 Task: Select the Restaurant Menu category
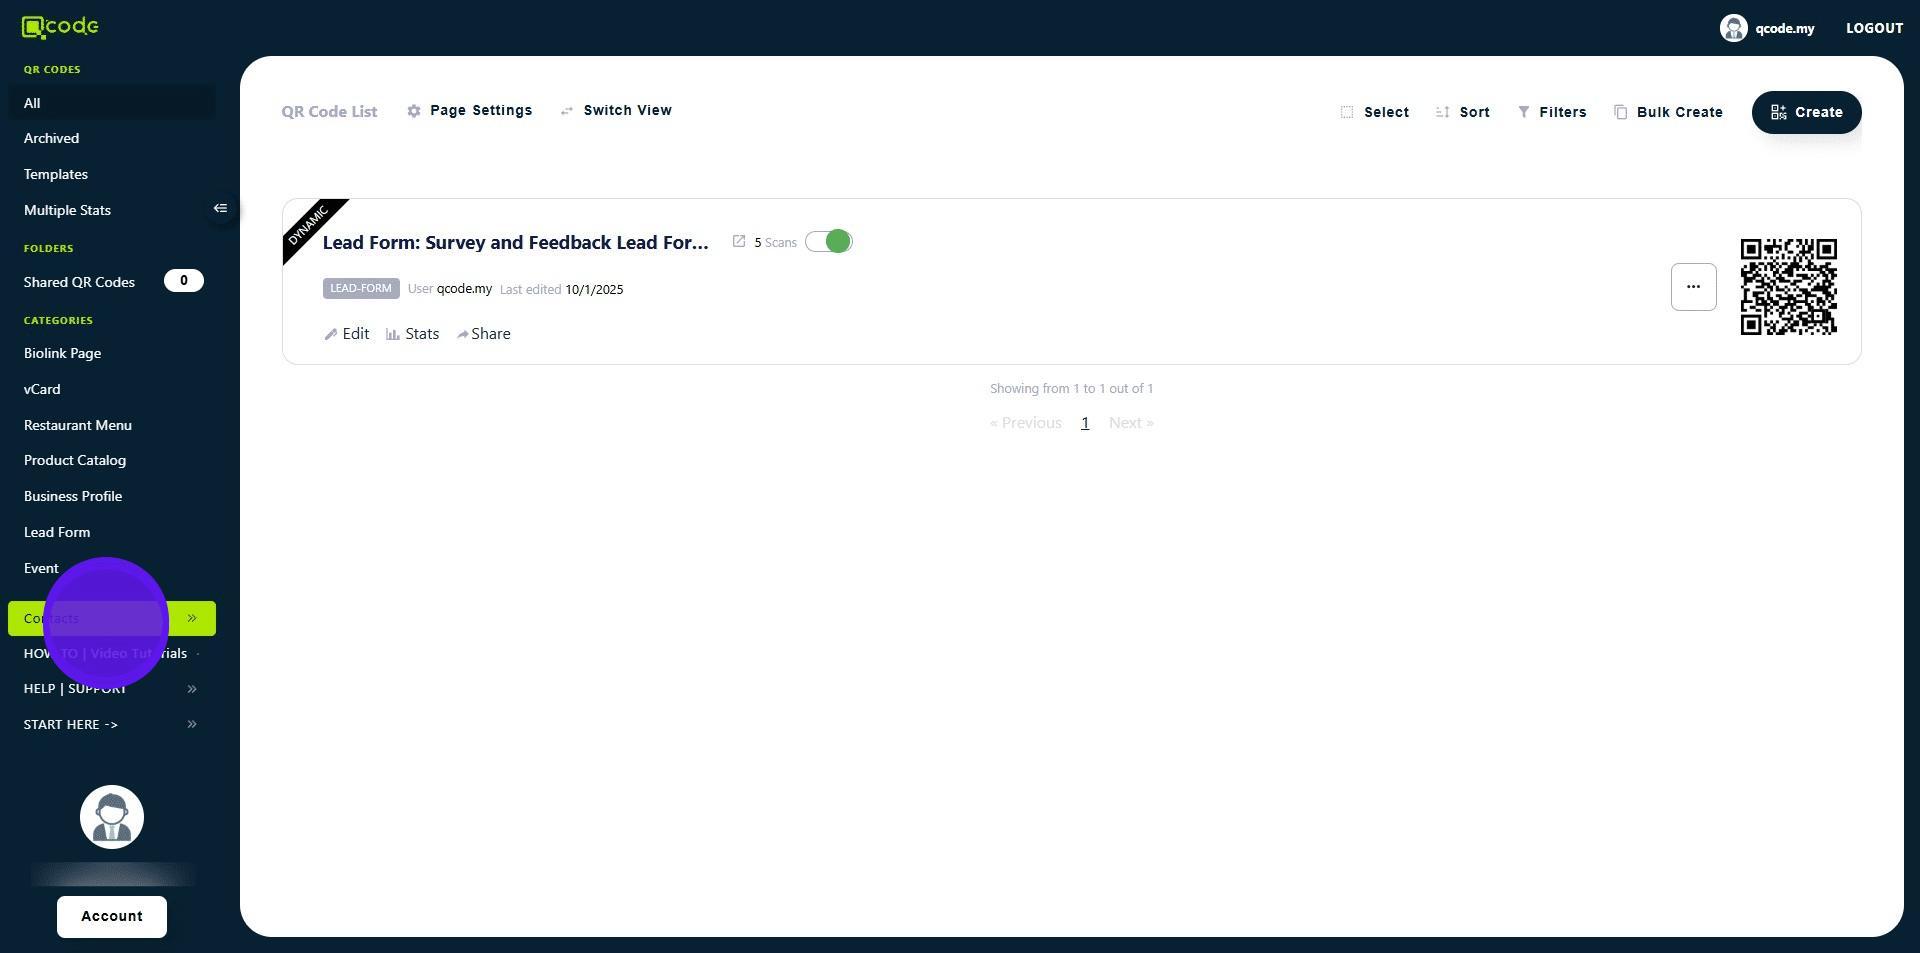pyautogui.click(x=78, y=425)
